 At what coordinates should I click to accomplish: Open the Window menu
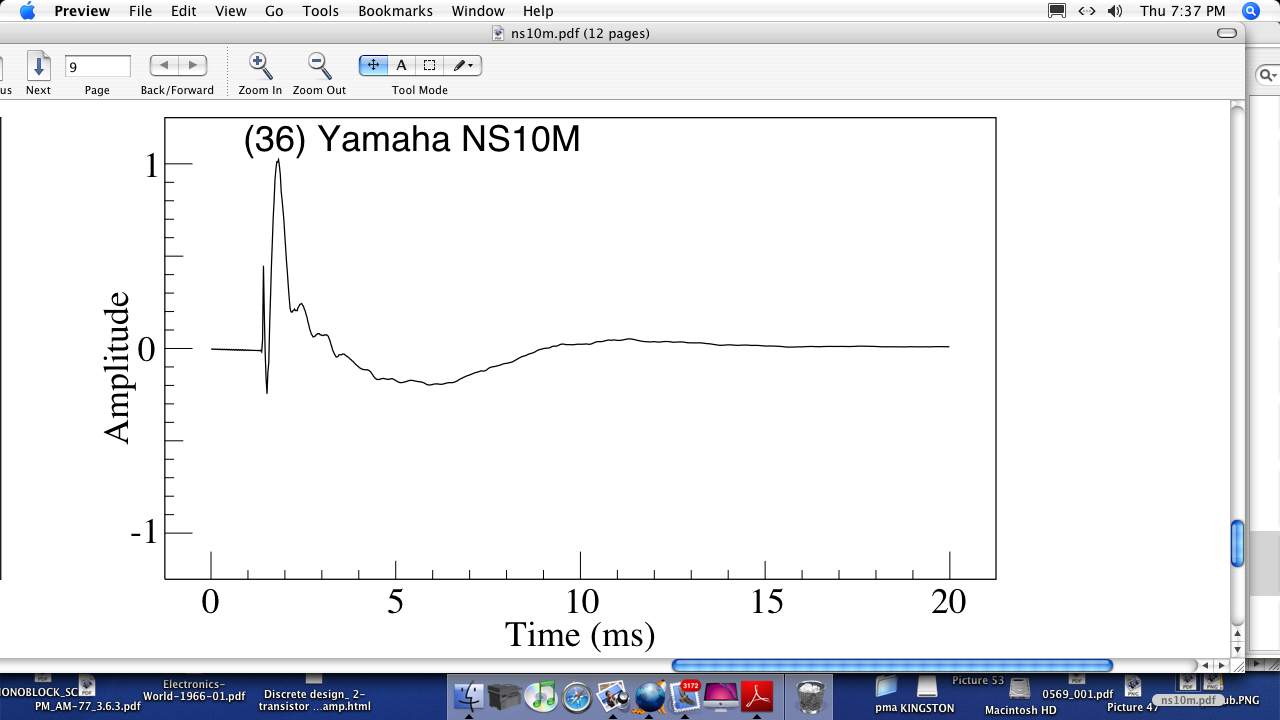coord(478,11)
